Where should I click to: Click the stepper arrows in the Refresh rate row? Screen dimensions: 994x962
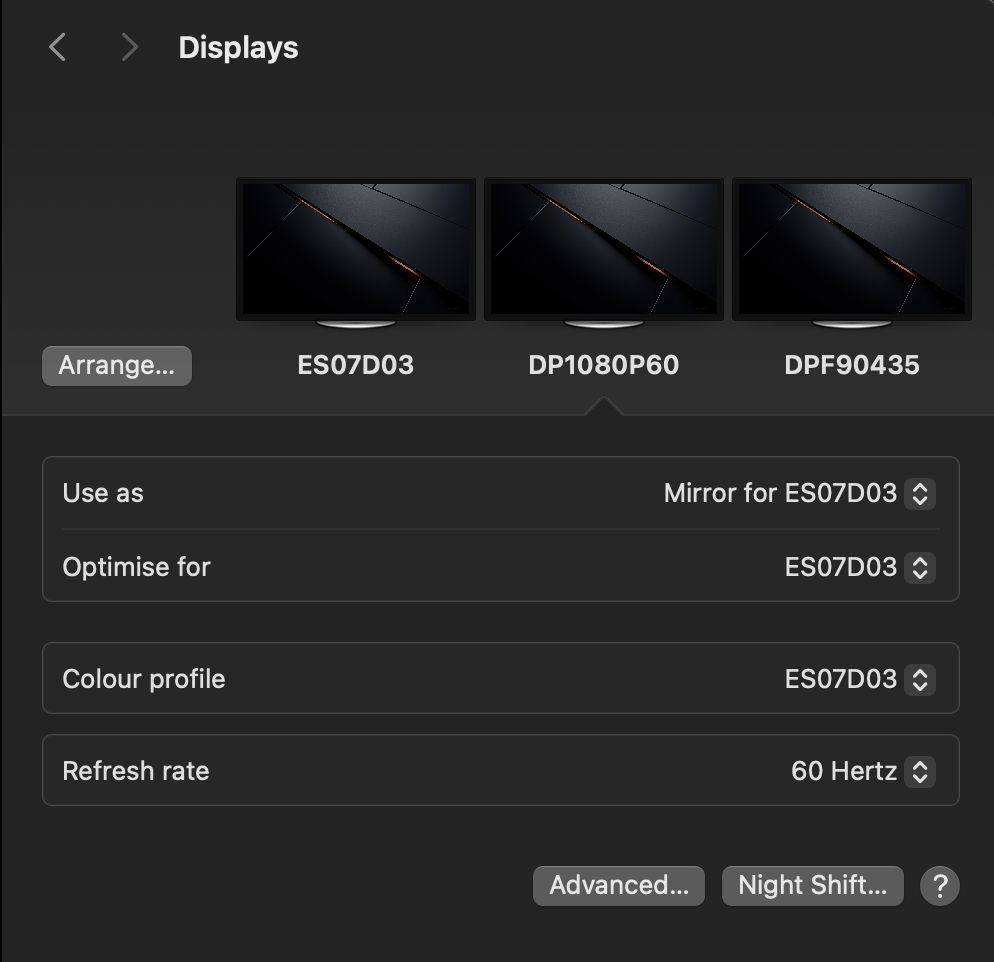[919, 771]
